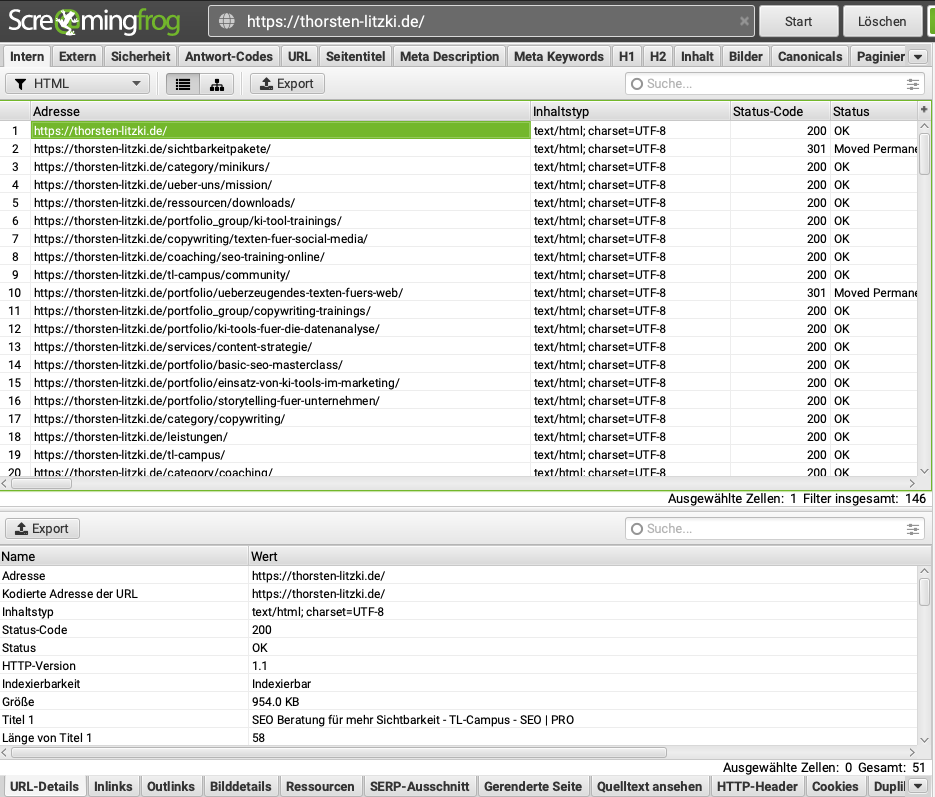
Task: Switch to list view icon
Action: (x=182, y=84)
